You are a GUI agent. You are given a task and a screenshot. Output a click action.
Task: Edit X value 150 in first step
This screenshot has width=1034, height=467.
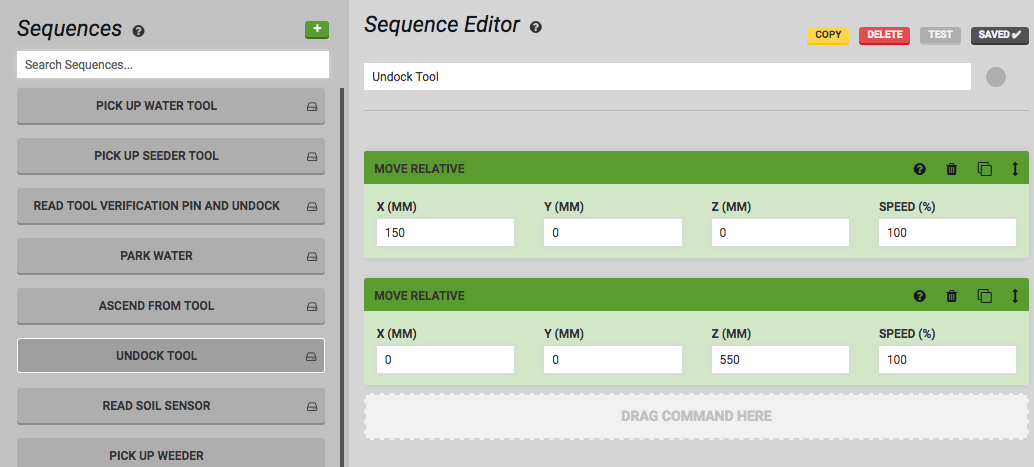[445, 233]
